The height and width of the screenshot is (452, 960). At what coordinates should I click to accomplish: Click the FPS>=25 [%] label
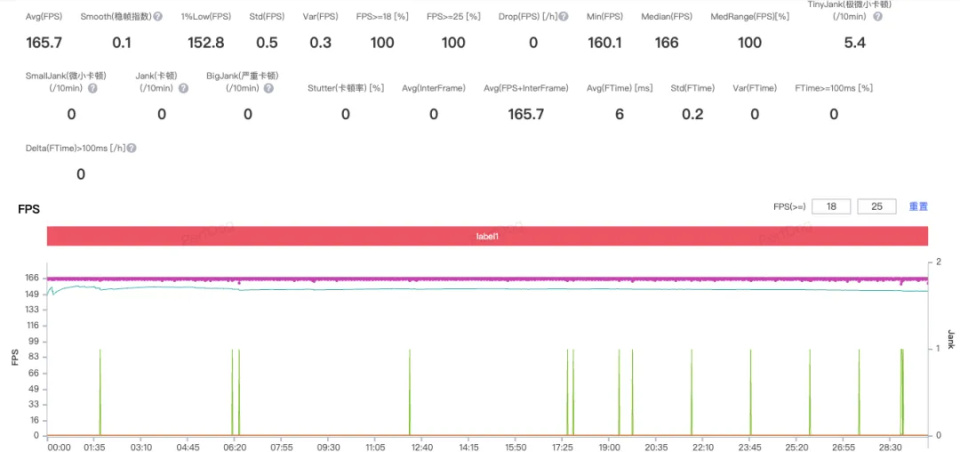pyautogui.click(x=454, y=17)
